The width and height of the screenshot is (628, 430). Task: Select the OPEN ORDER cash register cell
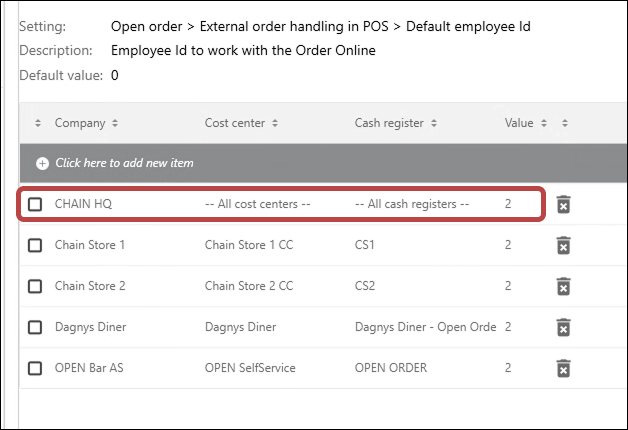391,368
